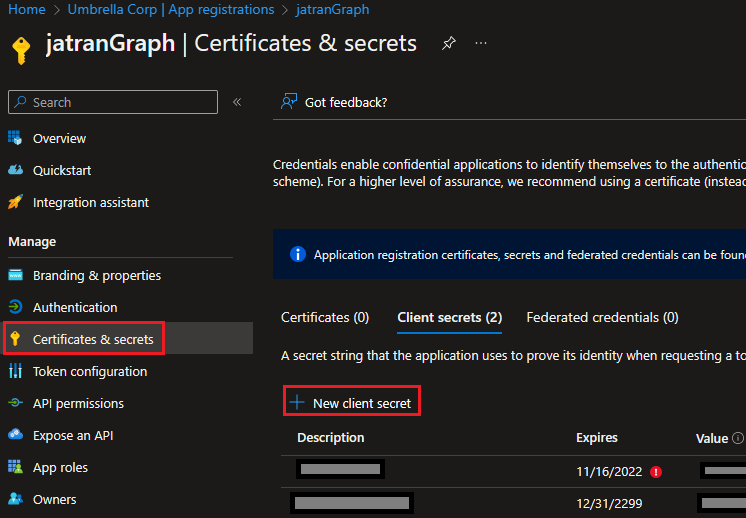Click the Overview icon in sidebar
Image resolution: width=746 pixels, height=518 pixels.
pos(15,138)
